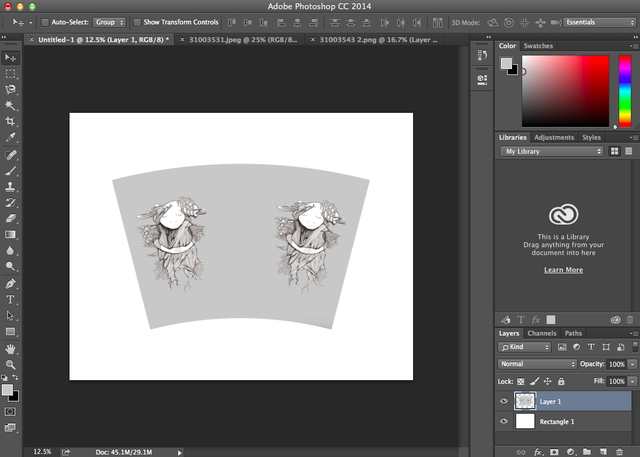Switch to the Paths tab

point(573,333)
